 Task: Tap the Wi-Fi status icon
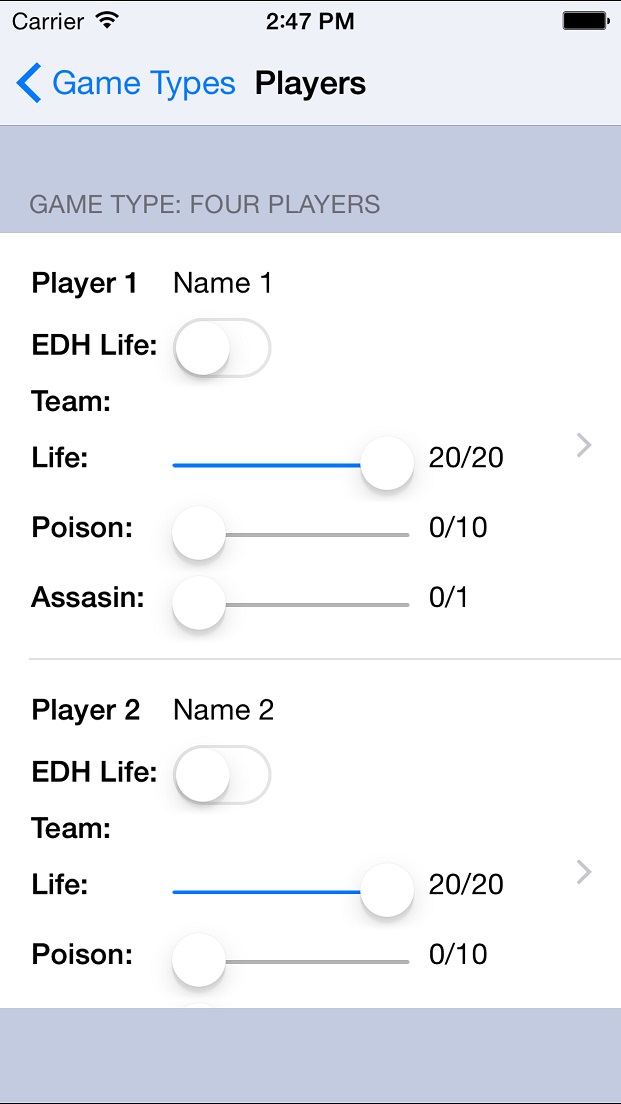[x=107, y=21]
